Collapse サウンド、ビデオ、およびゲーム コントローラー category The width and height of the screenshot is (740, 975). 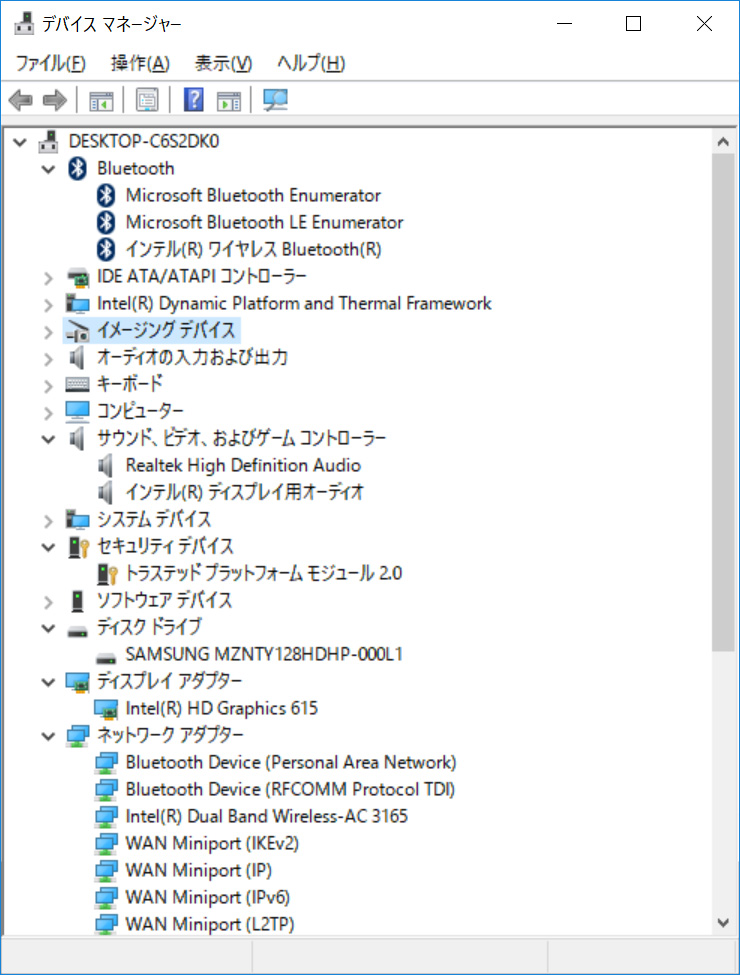pyautogui.click(x=49, y=439)
